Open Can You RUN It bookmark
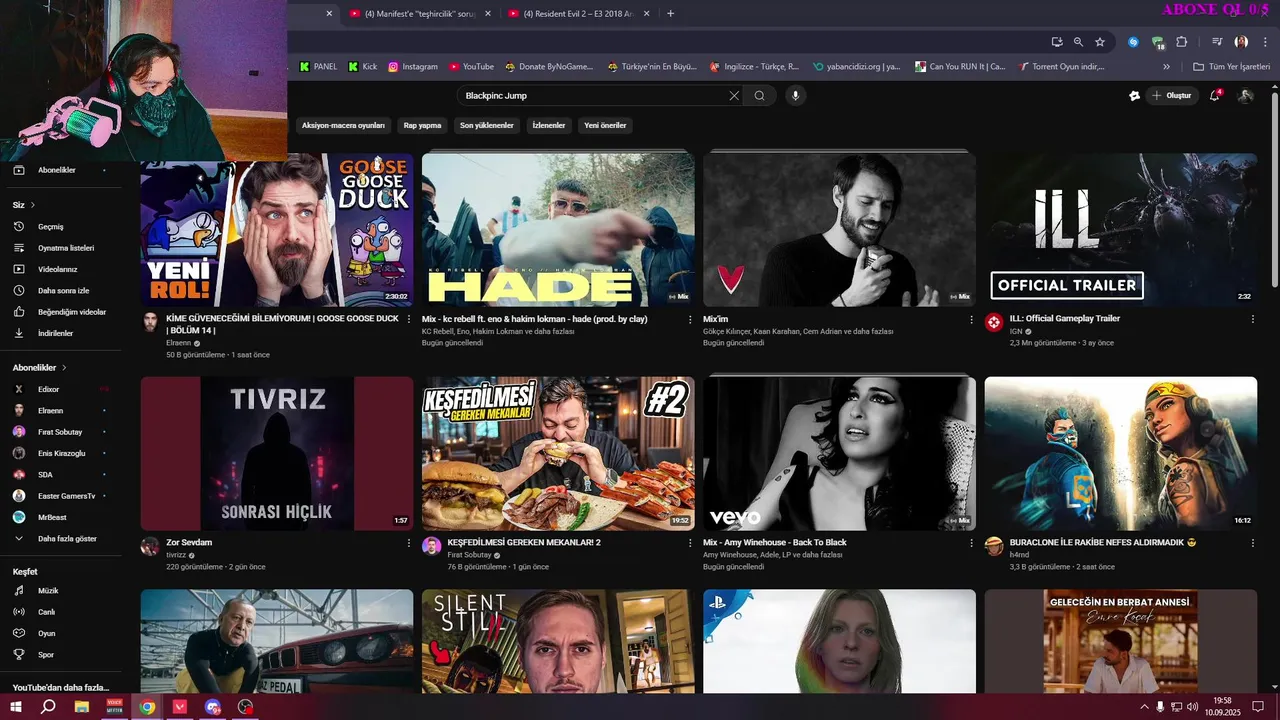 [x=960, y=67]
